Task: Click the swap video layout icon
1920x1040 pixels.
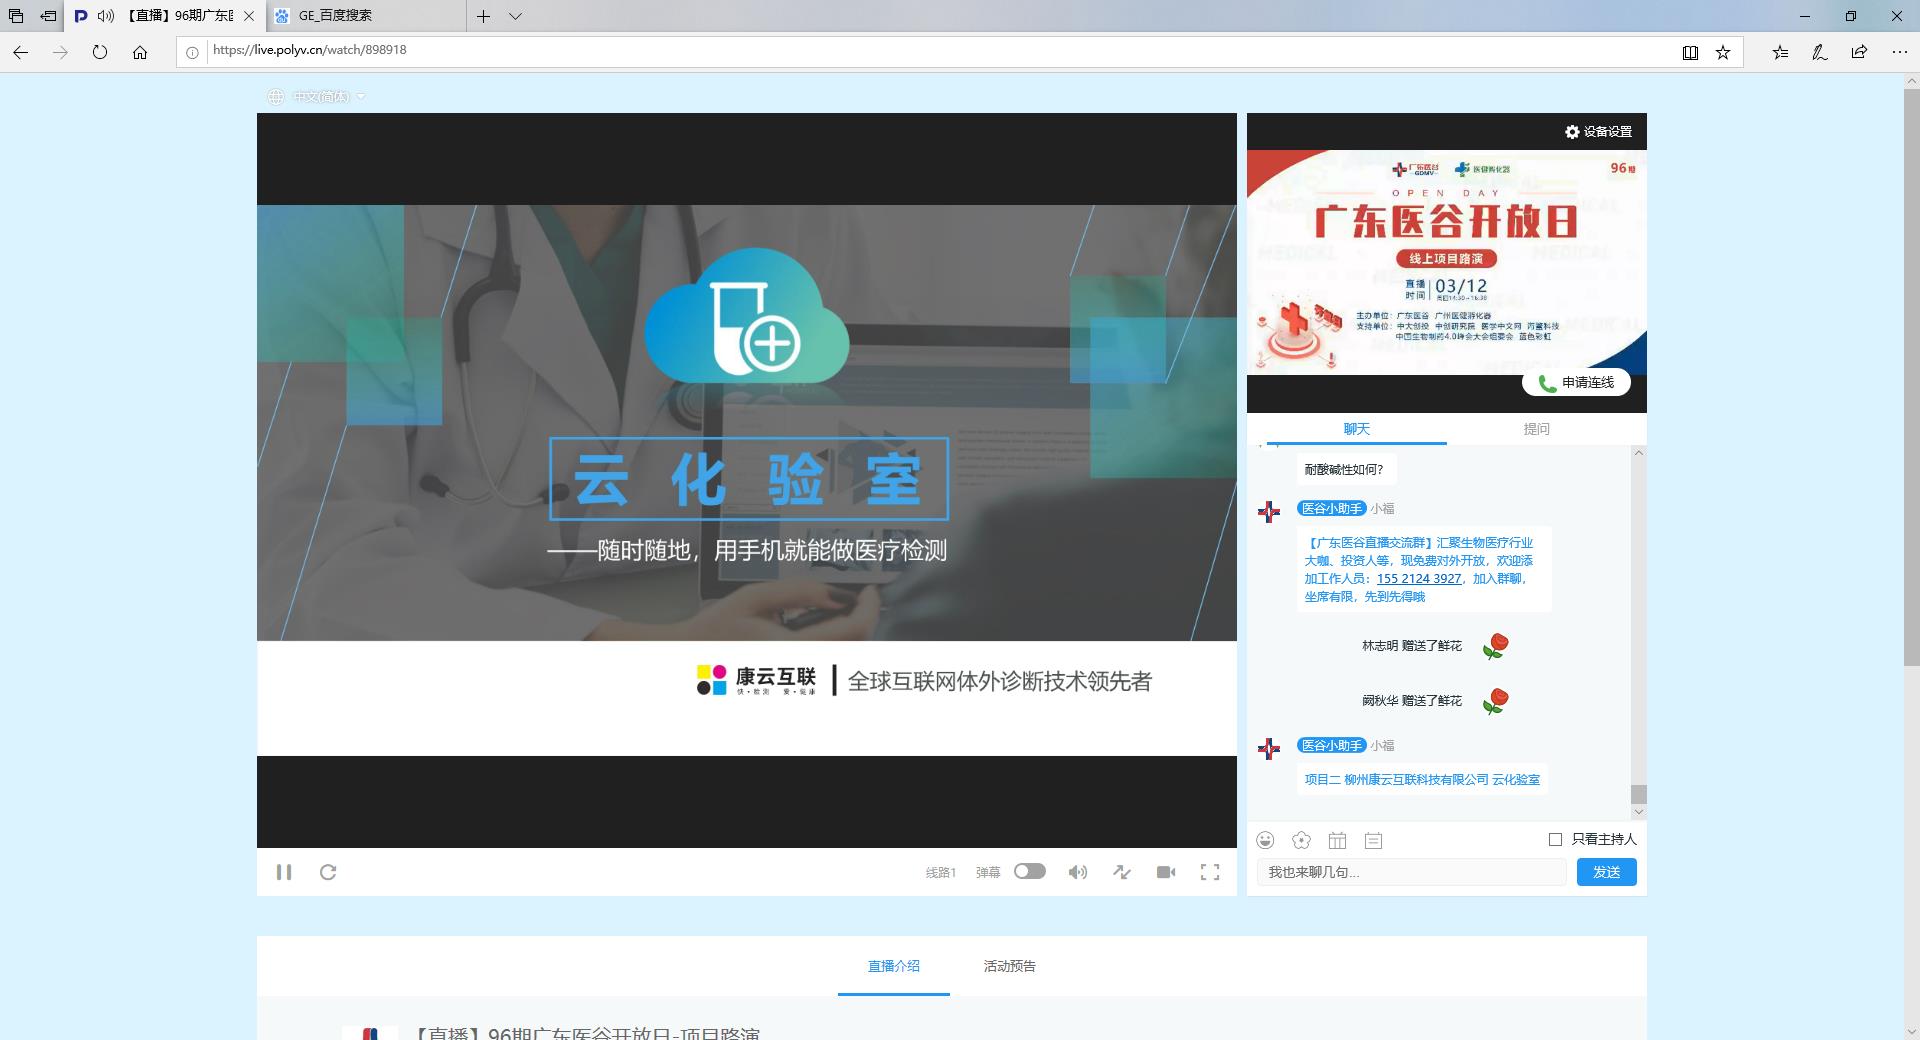Action: click(x=1122, y=872)
